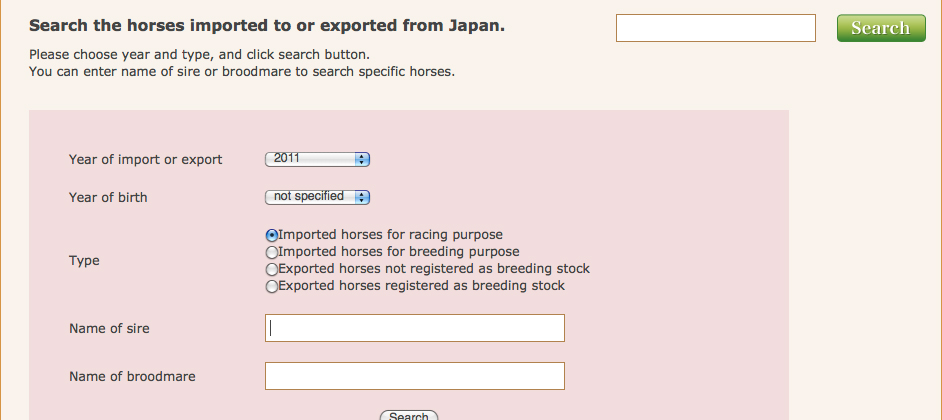This screenshot has width=942, height=420.
Task: Click the 'Please choose year and type' instruction text
Action: 206,55
